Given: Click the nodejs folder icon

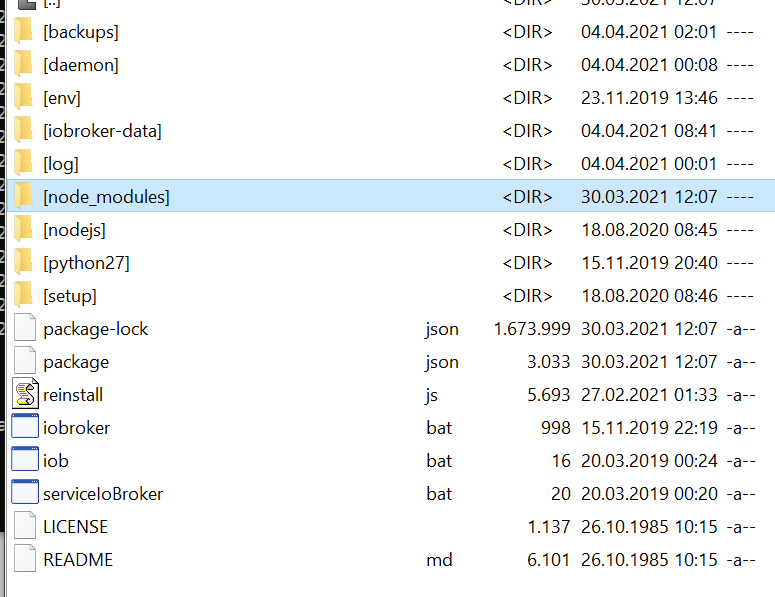Looking at the screenshot, I should [23, 230].
